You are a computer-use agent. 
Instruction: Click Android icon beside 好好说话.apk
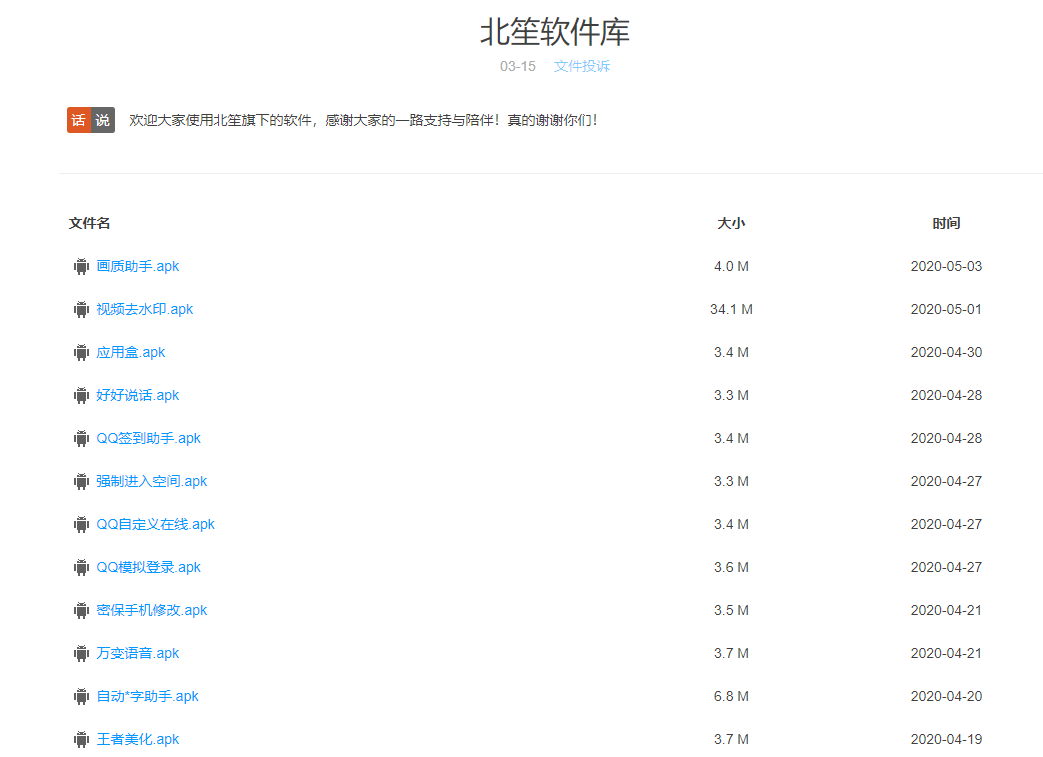coord(81,396)
